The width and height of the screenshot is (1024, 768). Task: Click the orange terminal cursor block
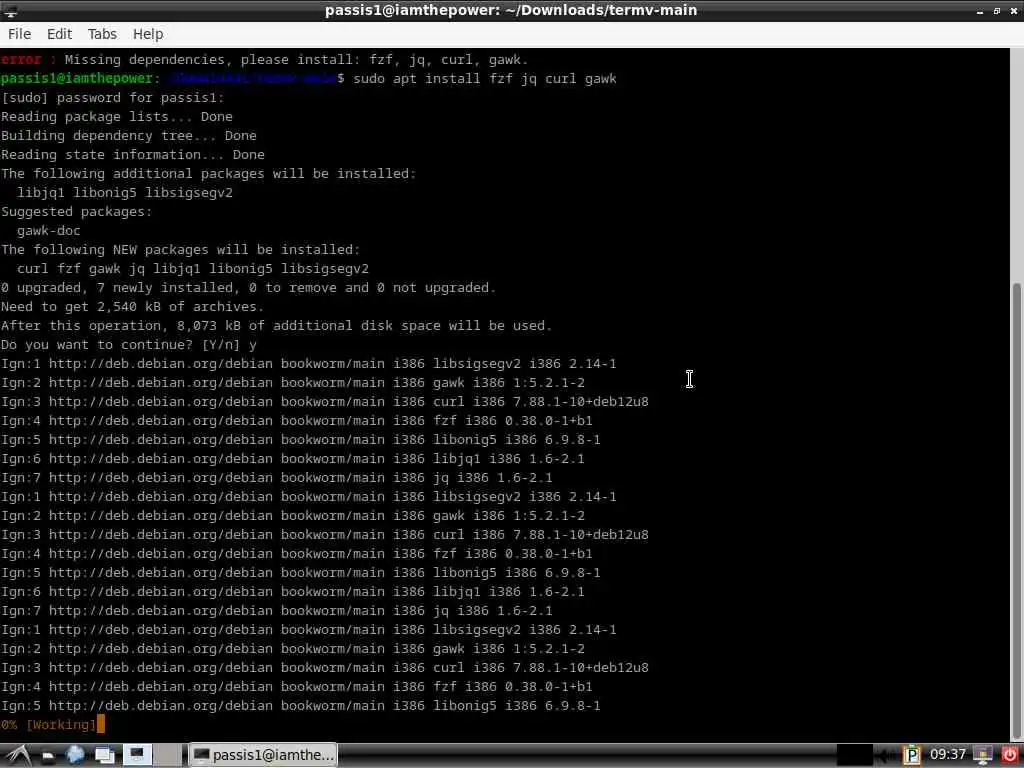101,725
